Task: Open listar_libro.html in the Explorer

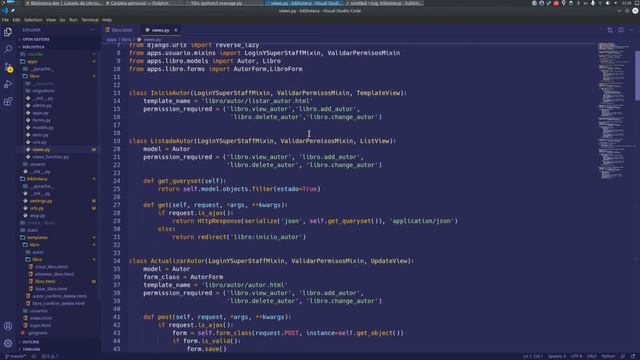Action: pyautogui.click(x=51, y=289)
